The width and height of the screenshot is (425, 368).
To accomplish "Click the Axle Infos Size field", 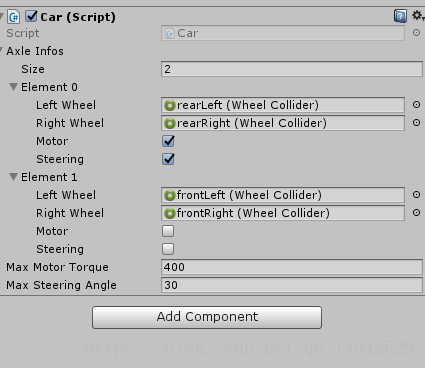I will point(292,69).
